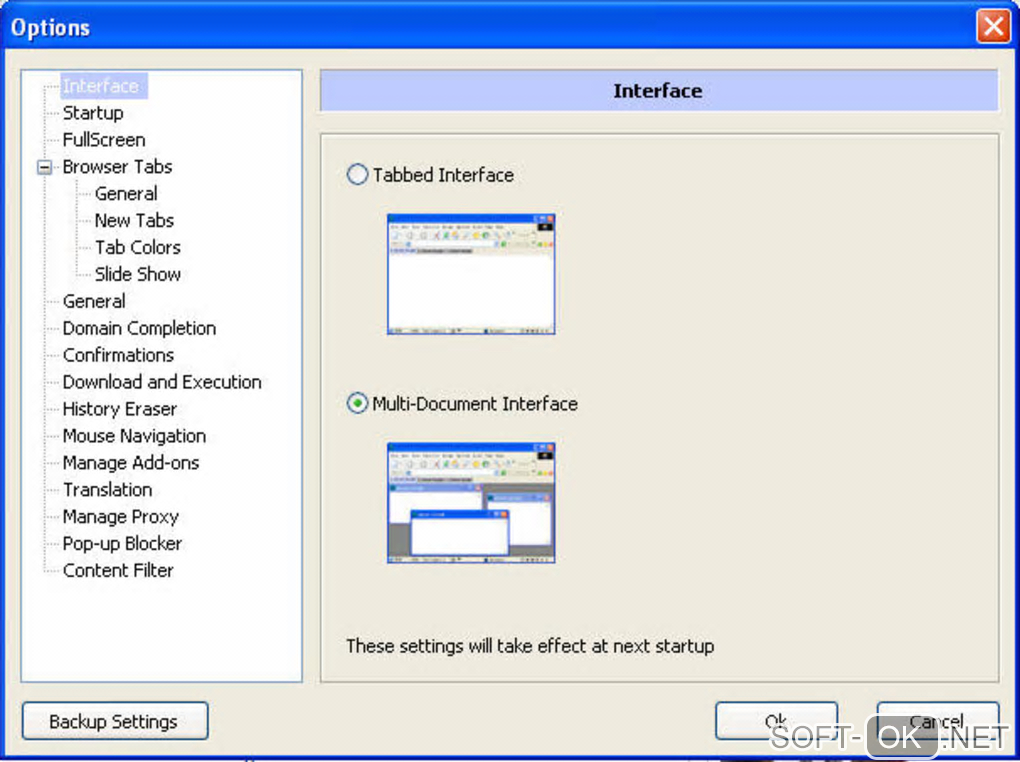Confirm options with the Ok button
Image resolution: width=1020 pixels, height=762 pixels.
(x=776, y=720)
